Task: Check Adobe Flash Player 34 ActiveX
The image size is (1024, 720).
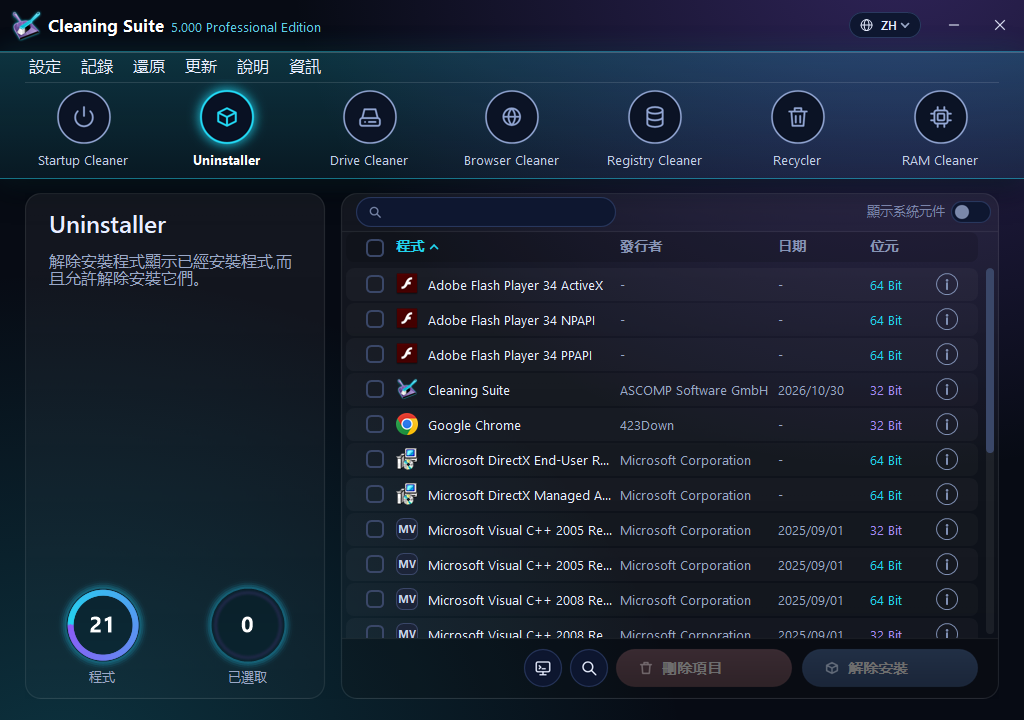Action: [375, 284]
